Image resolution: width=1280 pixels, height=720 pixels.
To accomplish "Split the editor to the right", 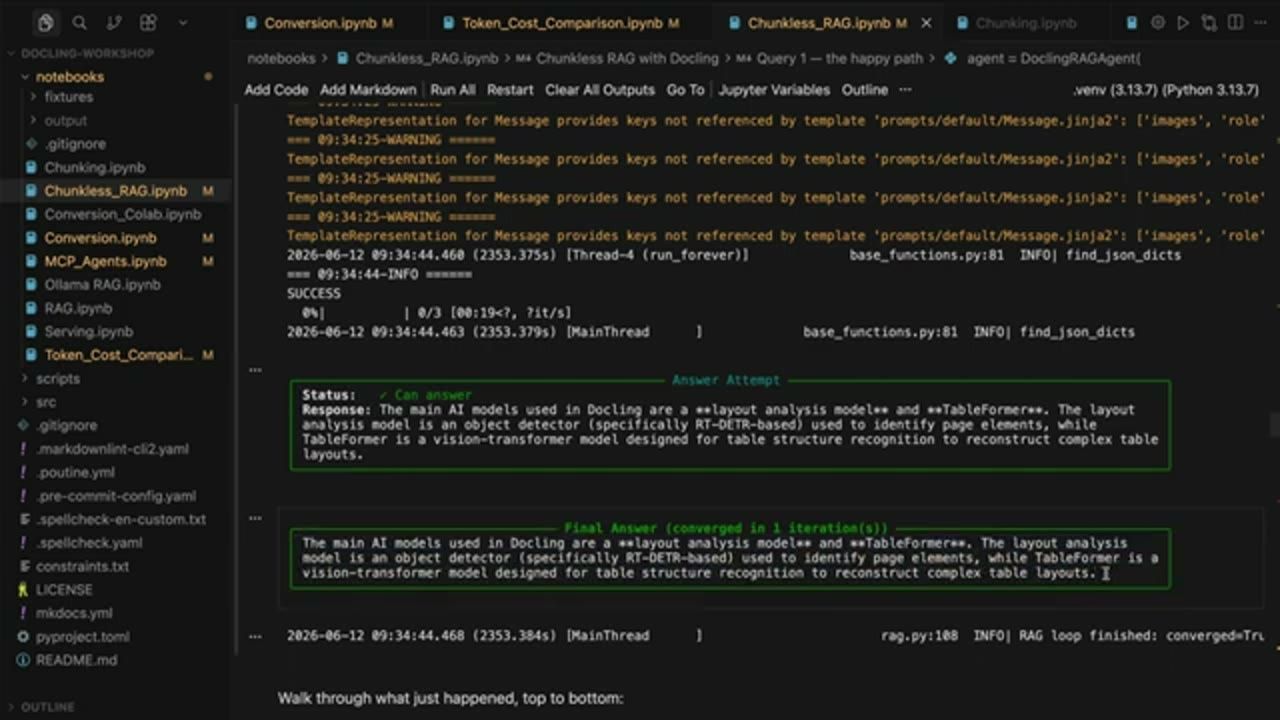I will (x=1235, y=22).
